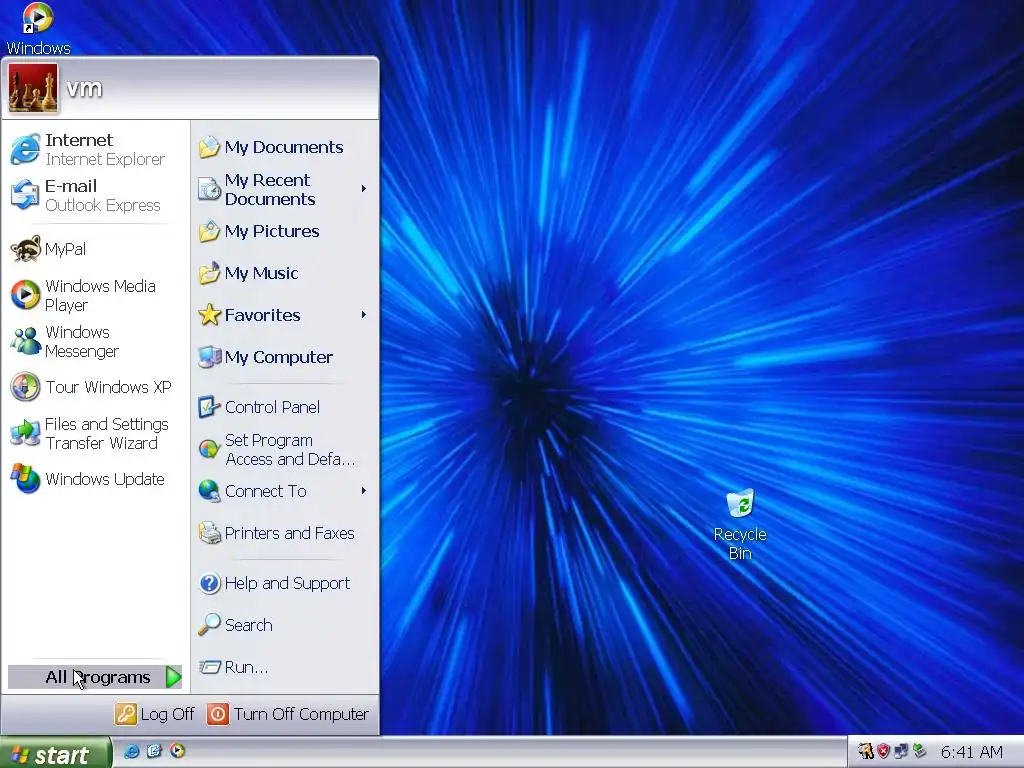Select Recycle Bin on the desktop
Screen dimensions: 1024x768
[x=740, y=524]
